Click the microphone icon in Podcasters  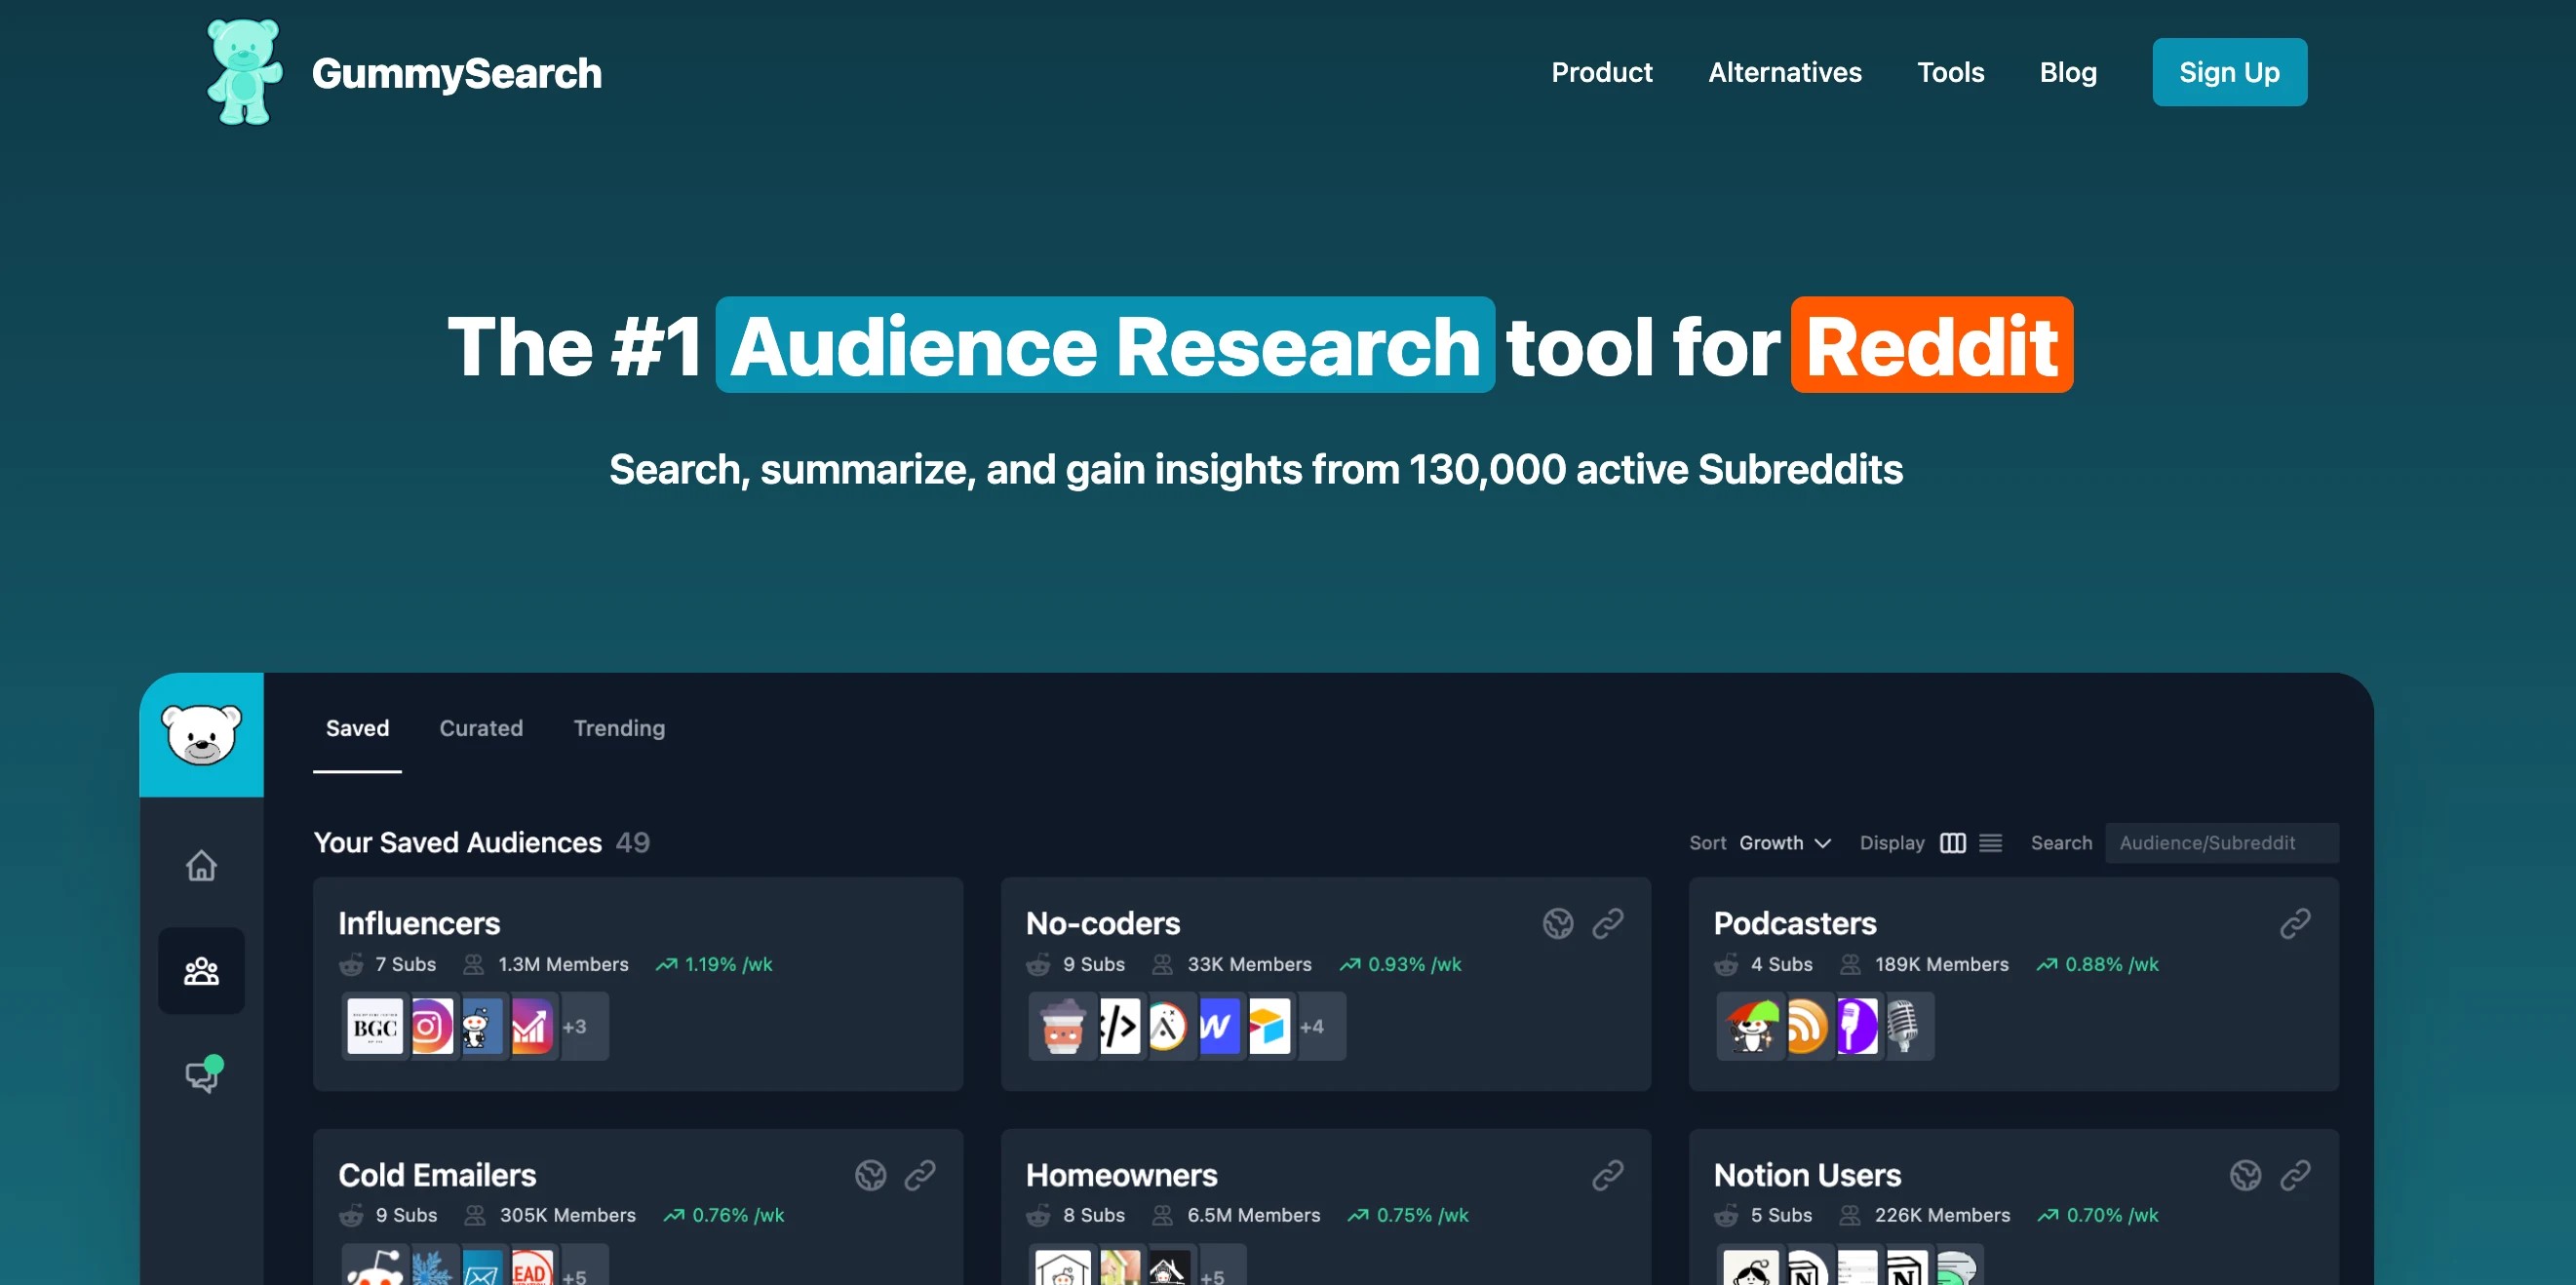[1903, 1026]
